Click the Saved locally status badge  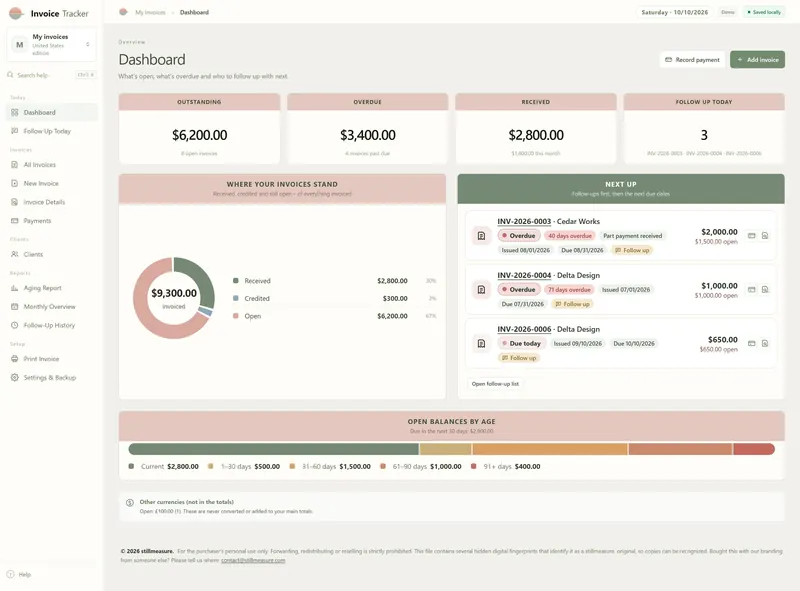(764, 12)
